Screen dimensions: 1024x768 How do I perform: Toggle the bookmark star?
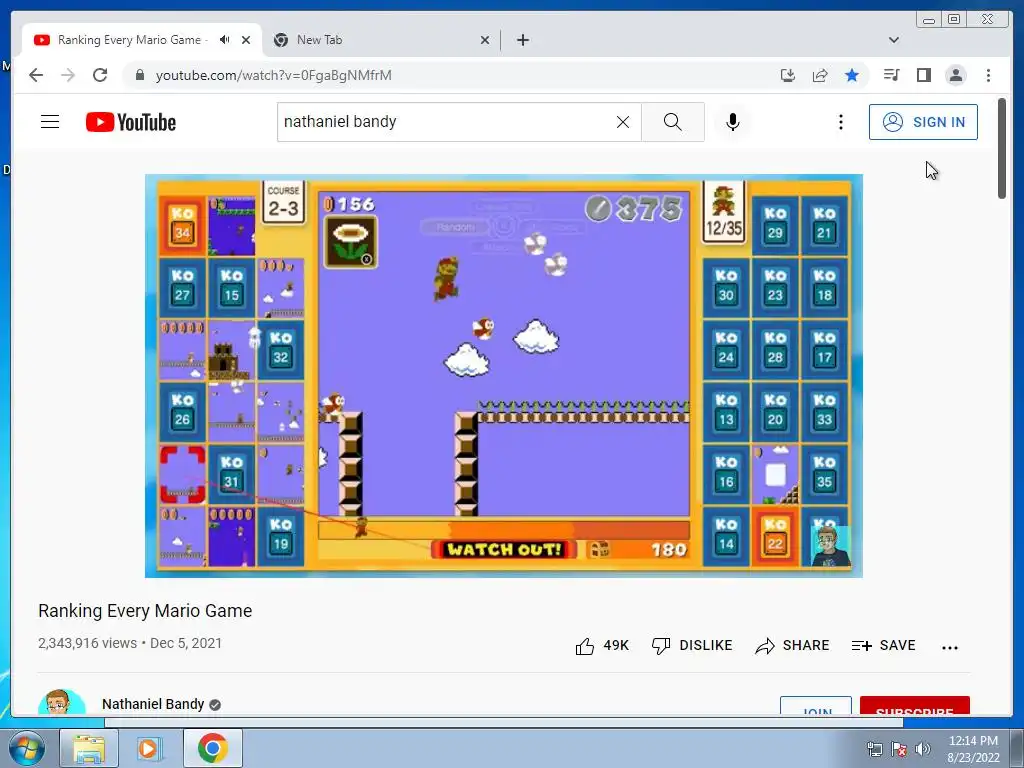coord(852,75)
